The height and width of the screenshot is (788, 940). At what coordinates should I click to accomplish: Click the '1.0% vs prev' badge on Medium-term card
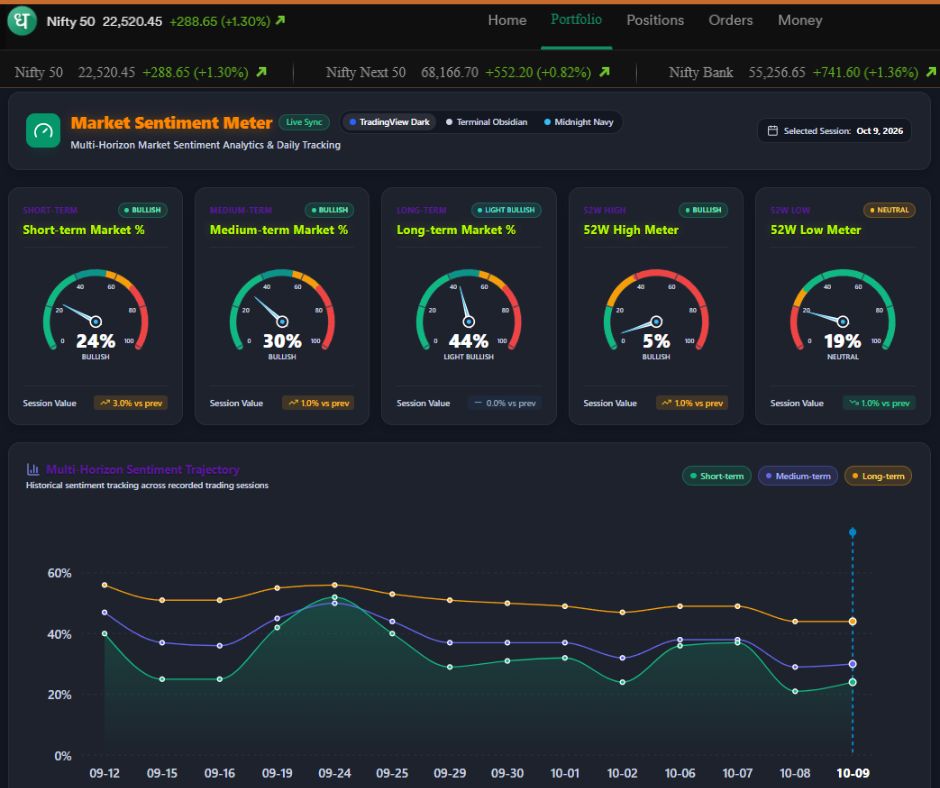pos(318,403)
